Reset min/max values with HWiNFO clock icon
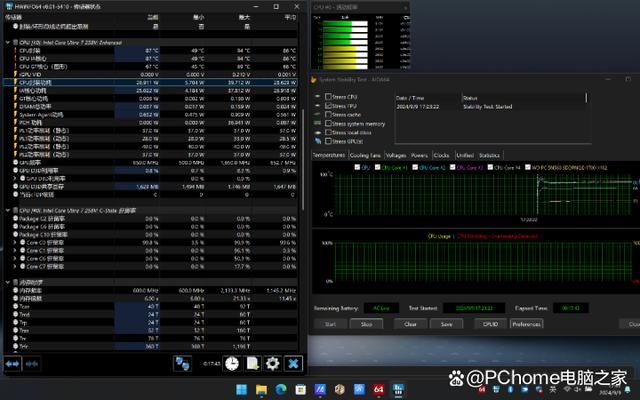The width and height of the screenshot is (640, 400). 232,363
